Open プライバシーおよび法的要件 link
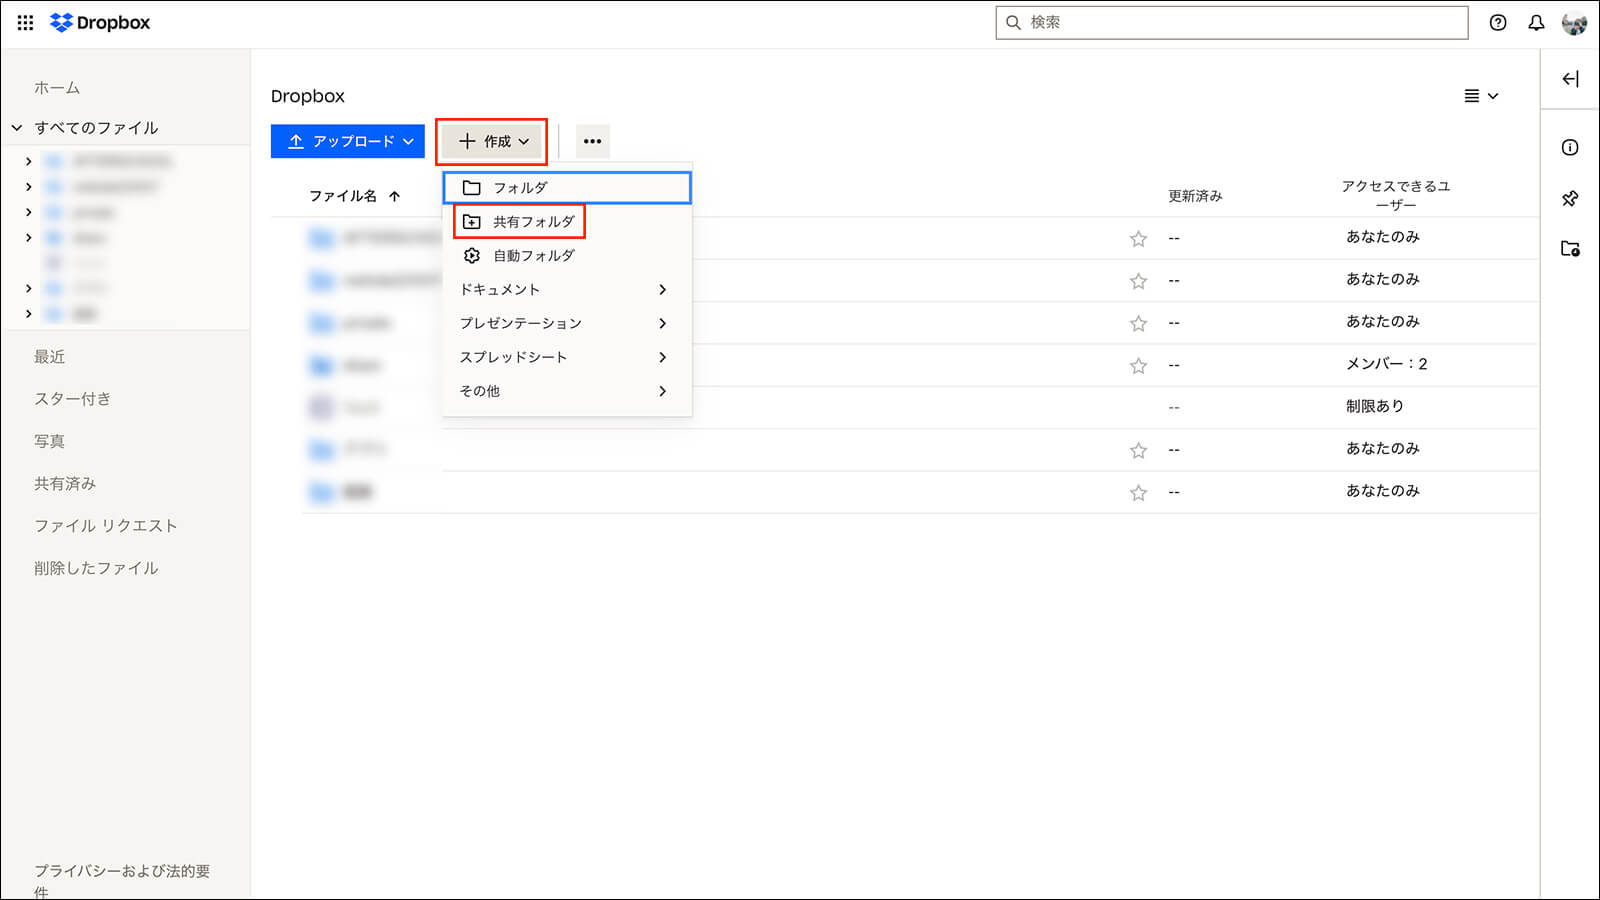The height and width of the screenshot is (900, 1600). pos(122,881)
